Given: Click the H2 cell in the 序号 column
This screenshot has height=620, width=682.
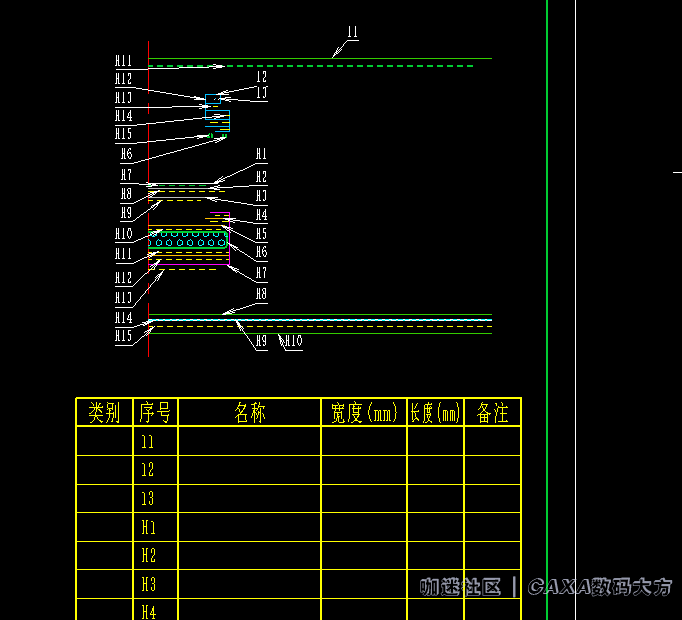Looking at the screenshot, I should pyautogui.click(x=155, y=556).
